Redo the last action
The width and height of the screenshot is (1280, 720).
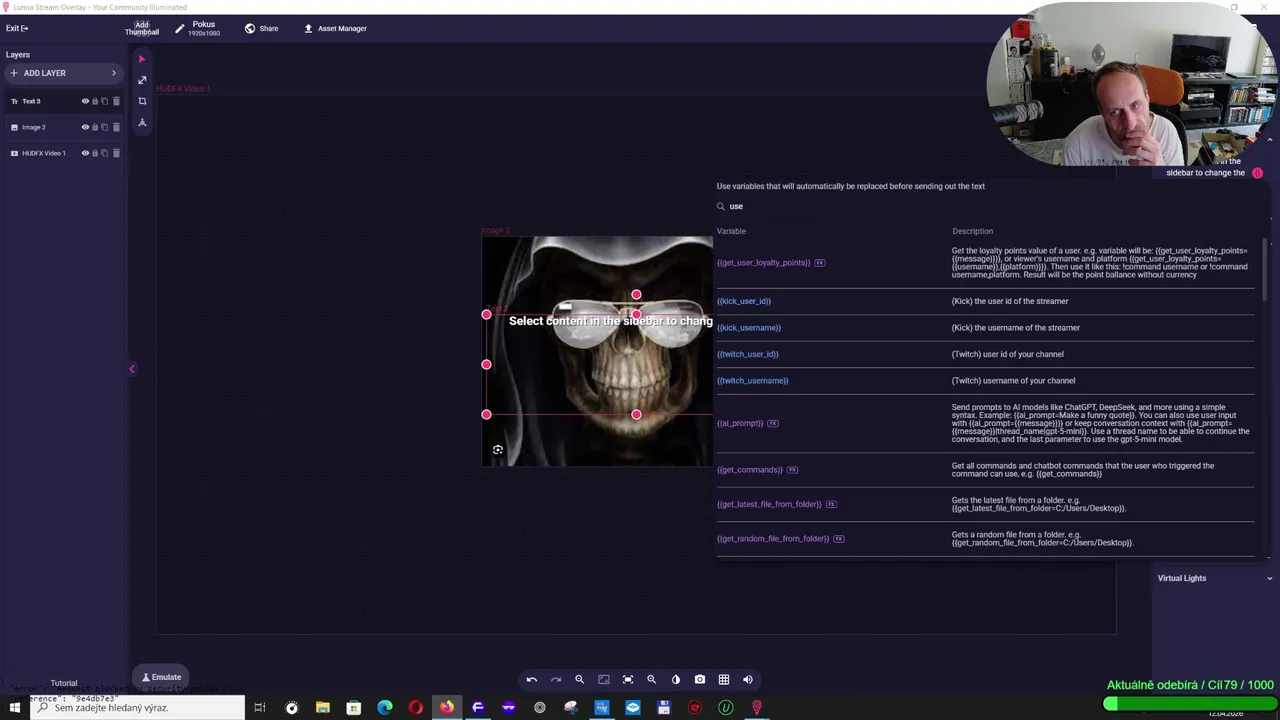coord(556,680)
